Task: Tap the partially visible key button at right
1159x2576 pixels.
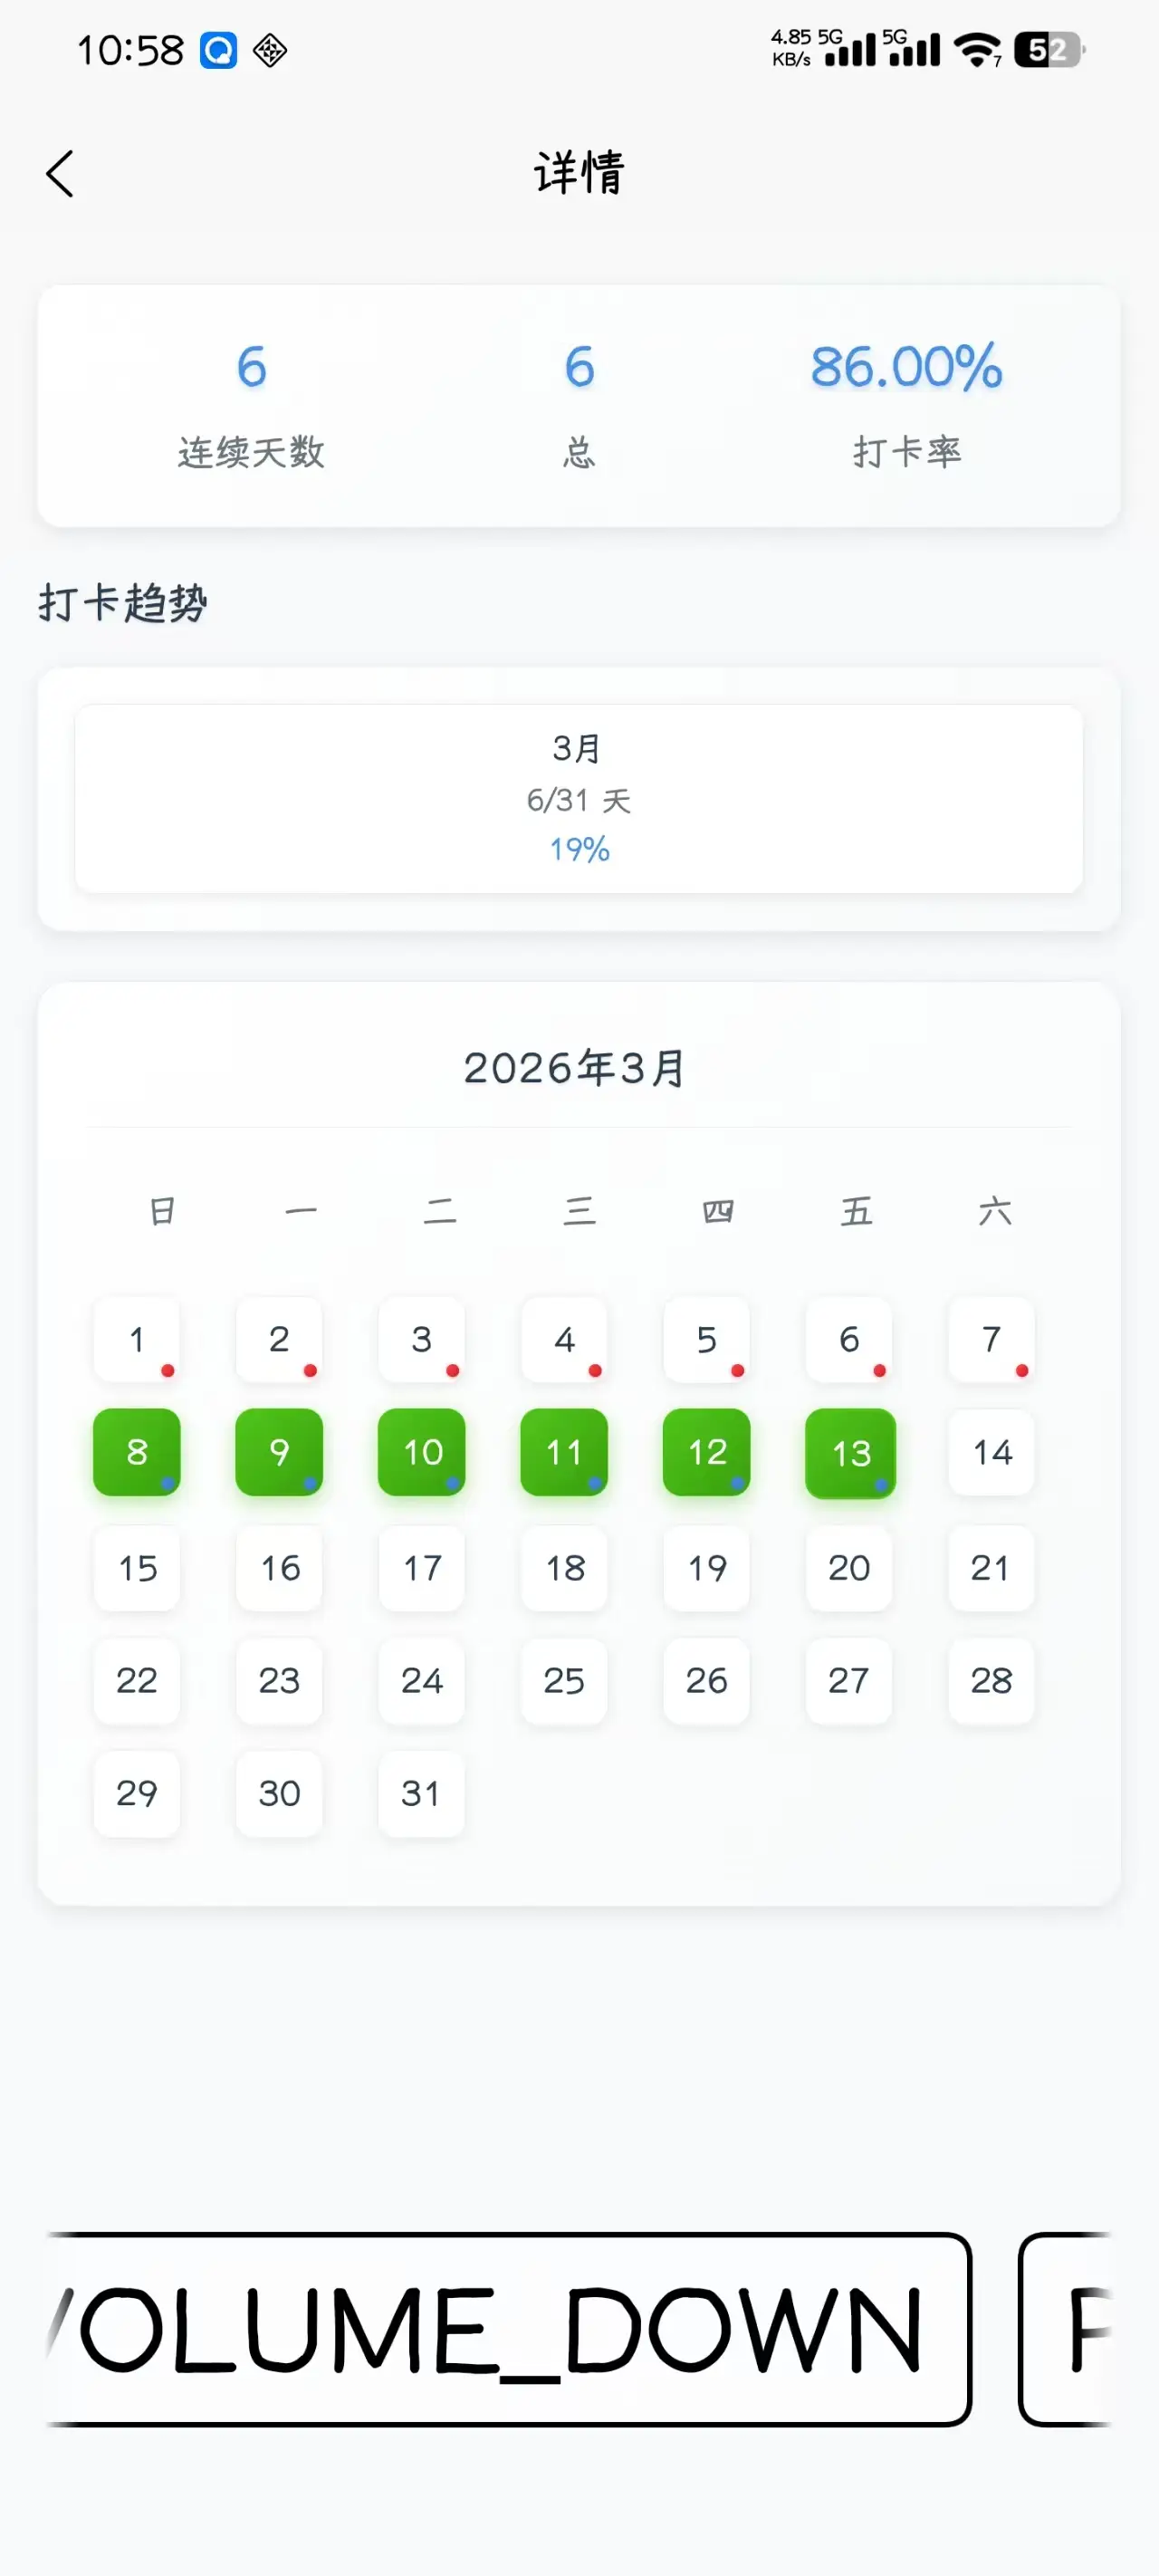Action: tap(1067, 2329)
